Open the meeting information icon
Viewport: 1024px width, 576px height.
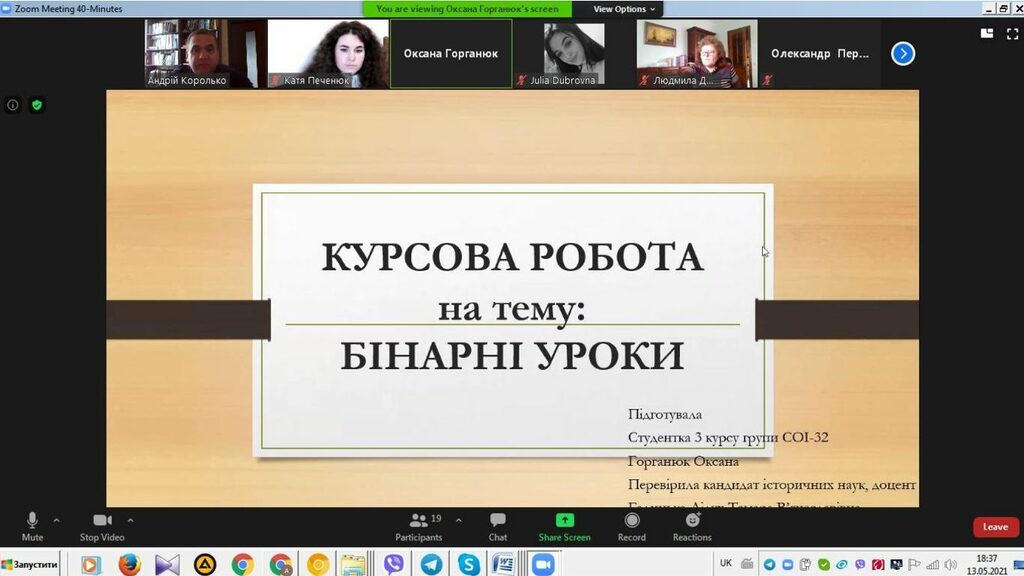coord(13,104)
